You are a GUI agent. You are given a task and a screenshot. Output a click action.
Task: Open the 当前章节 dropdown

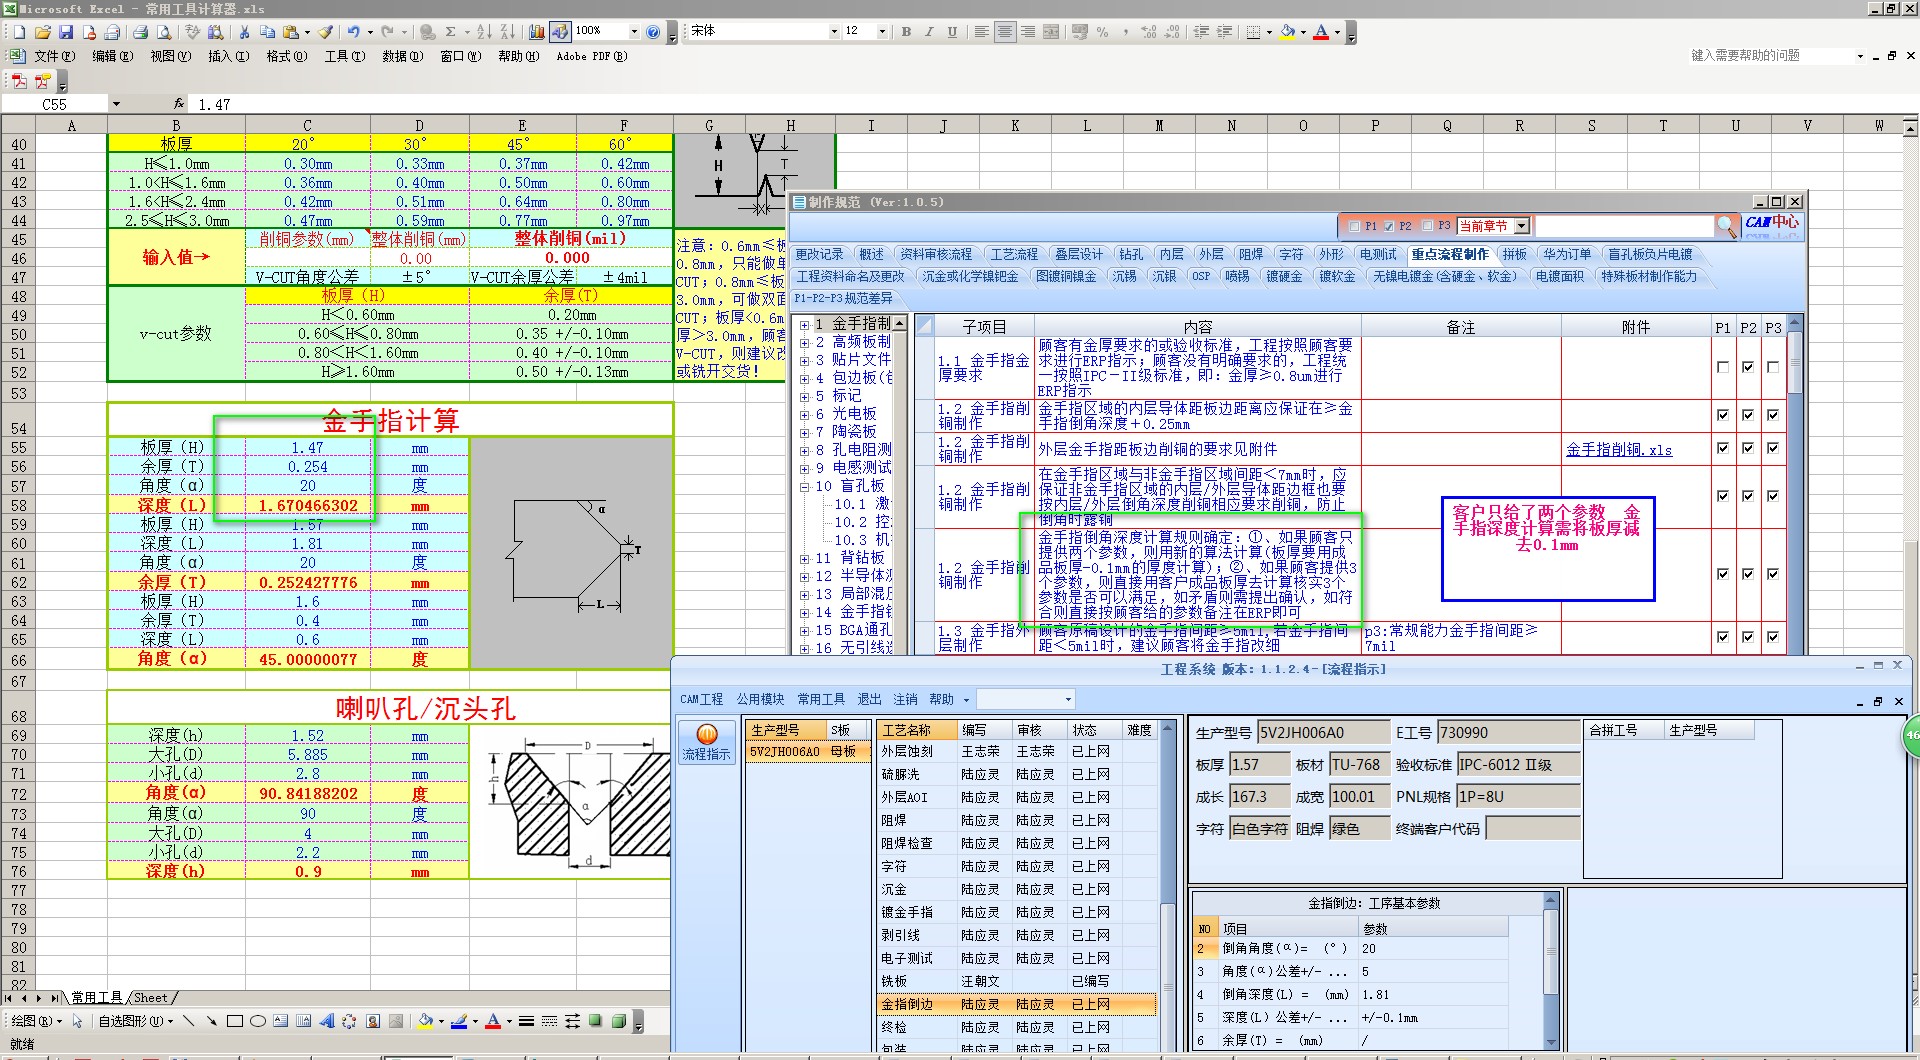[x=1521, y=226]
